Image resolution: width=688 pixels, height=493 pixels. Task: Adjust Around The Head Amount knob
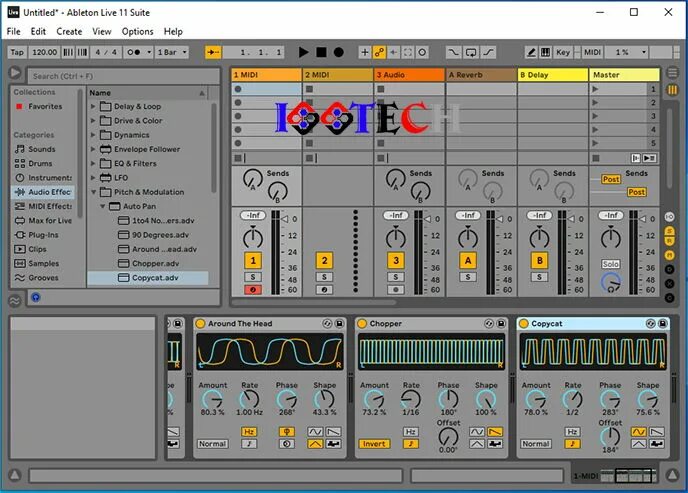pyautogui.click(x=212, y=399)
